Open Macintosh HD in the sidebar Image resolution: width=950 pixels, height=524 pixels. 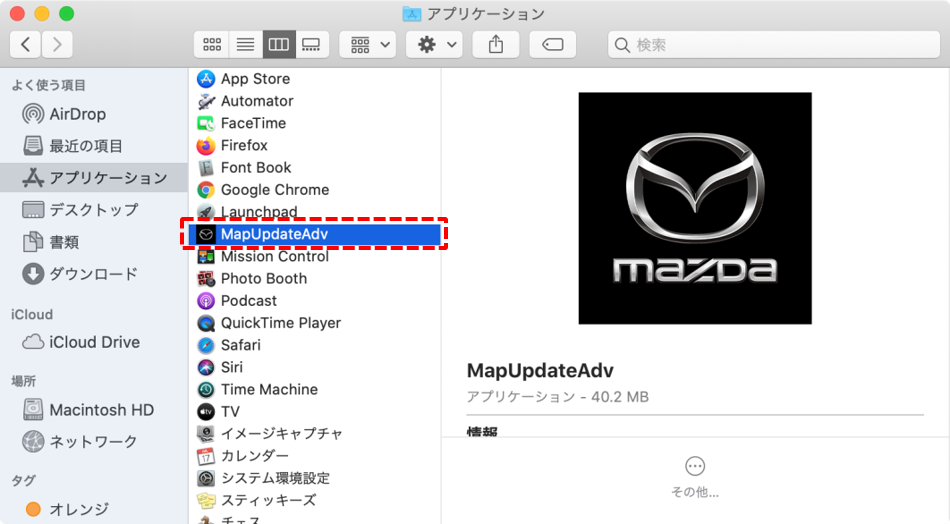point(94,410)
